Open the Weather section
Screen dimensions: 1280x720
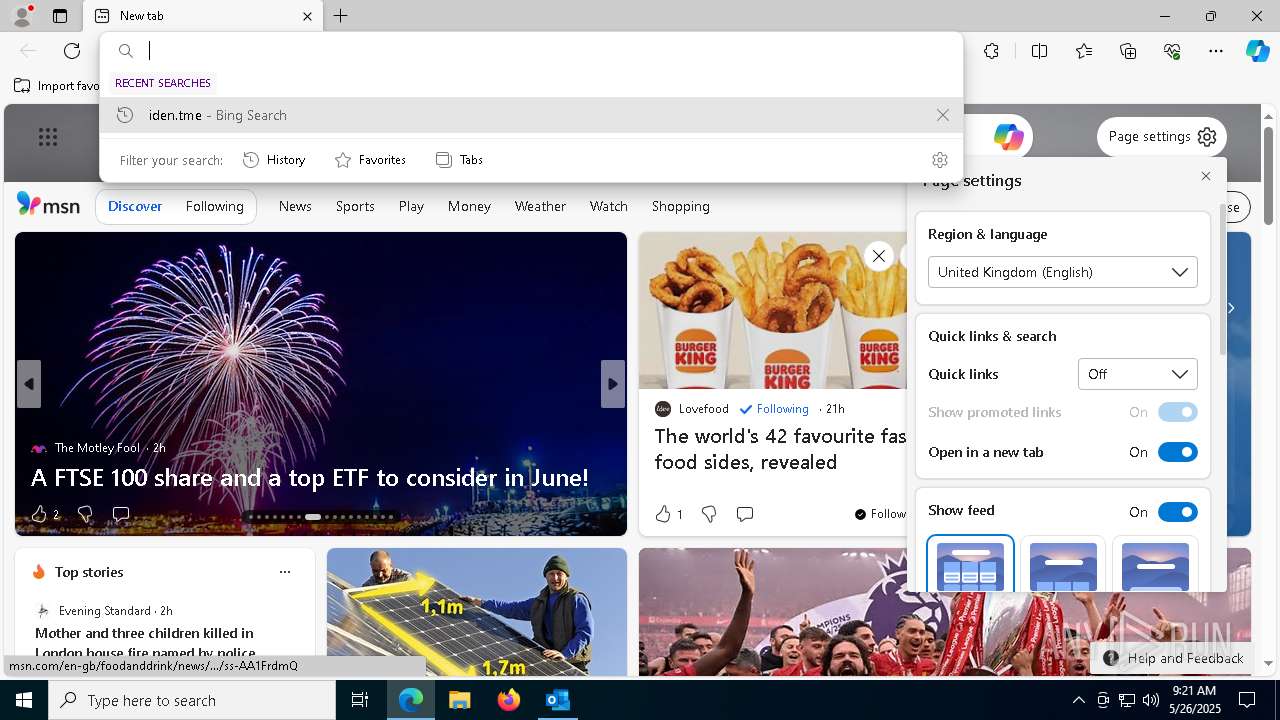coord(540,206)
